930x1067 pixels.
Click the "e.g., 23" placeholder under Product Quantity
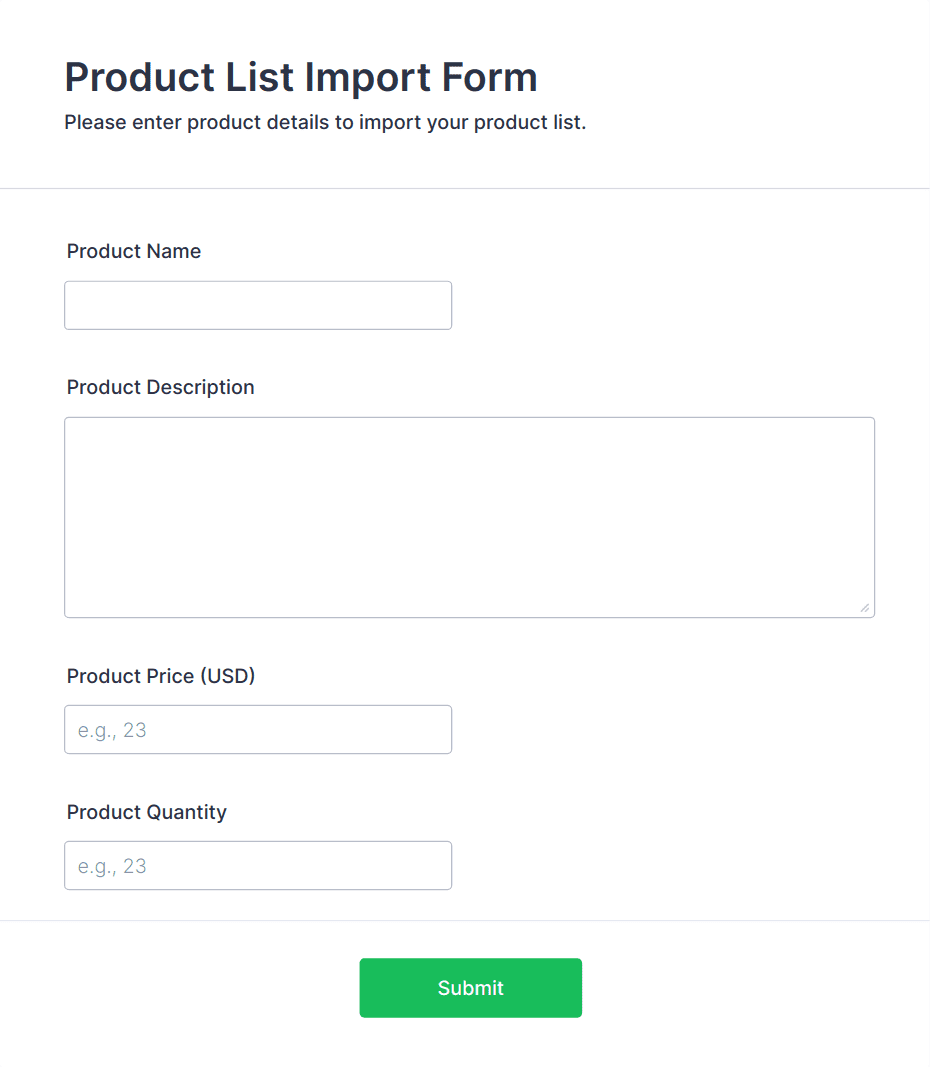(x=112, y=866)
